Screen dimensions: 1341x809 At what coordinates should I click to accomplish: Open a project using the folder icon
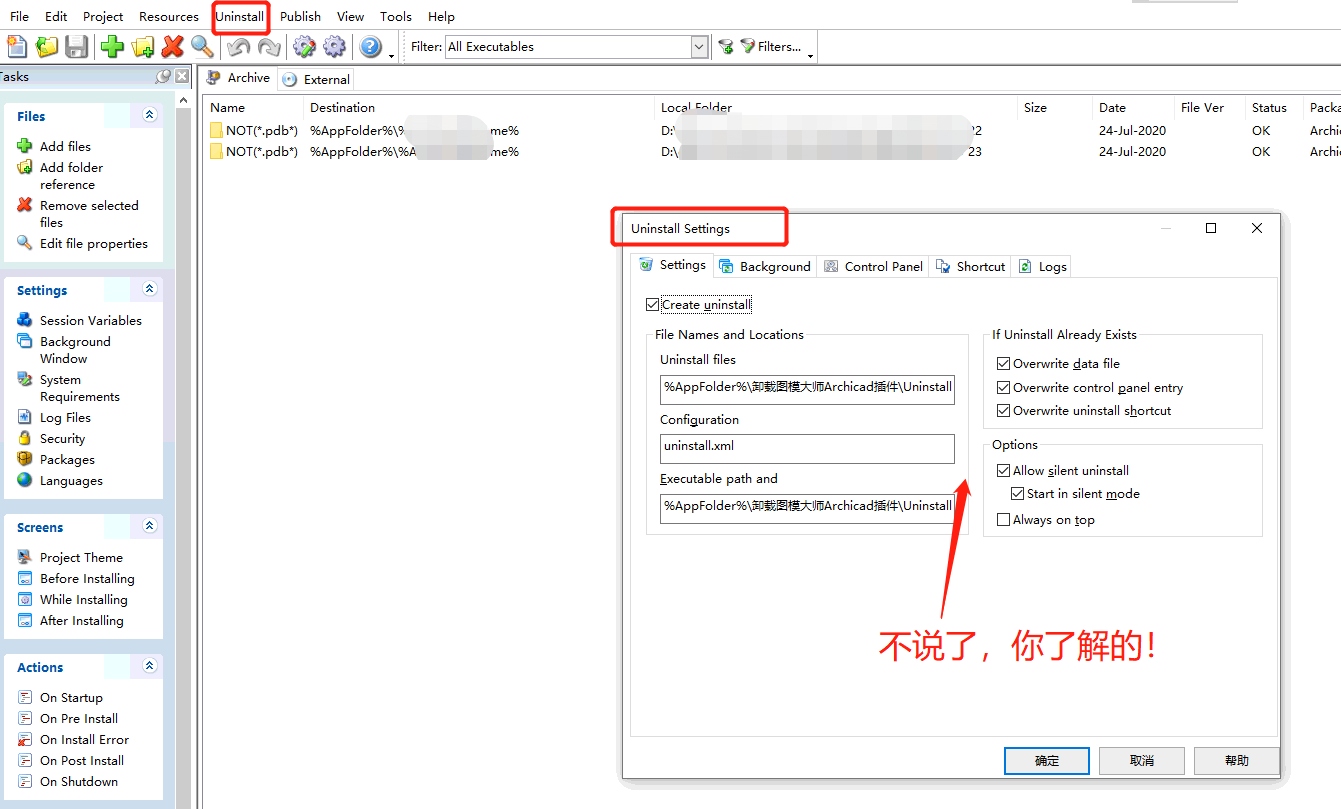tap(47, 46)
